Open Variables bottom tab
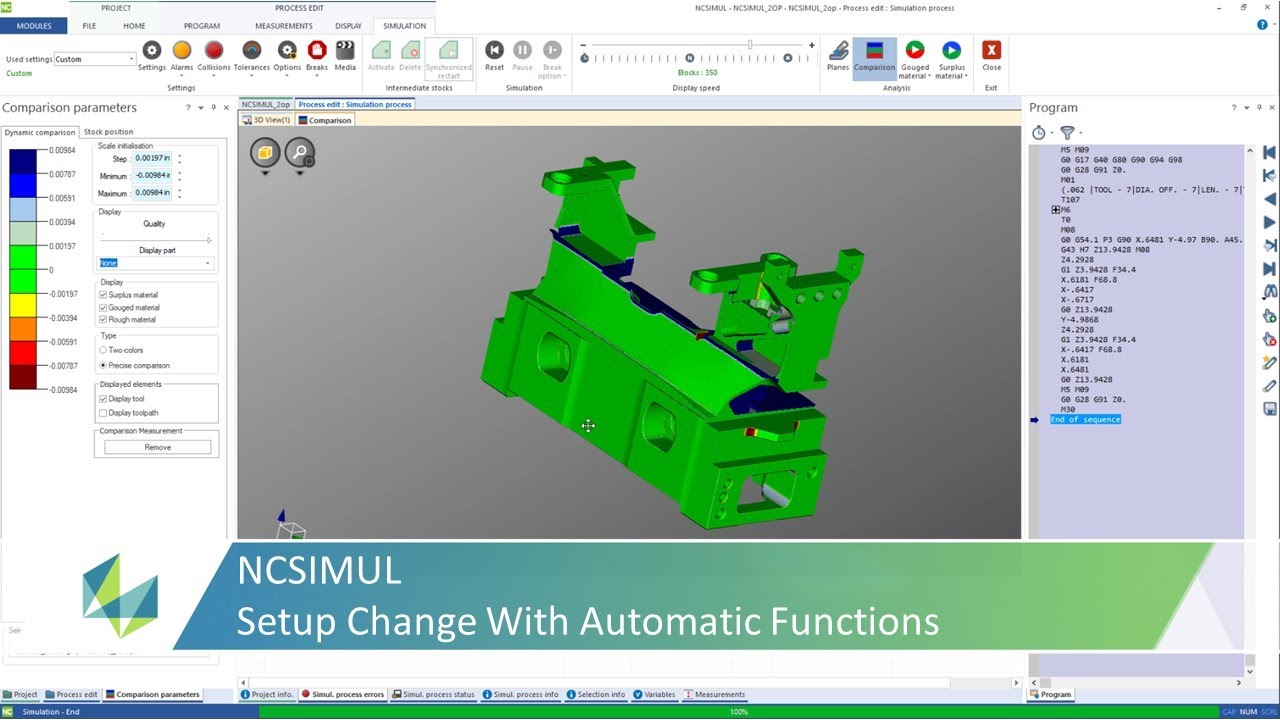The width and height of the screenshot is (1280, 720). point(654,694)
